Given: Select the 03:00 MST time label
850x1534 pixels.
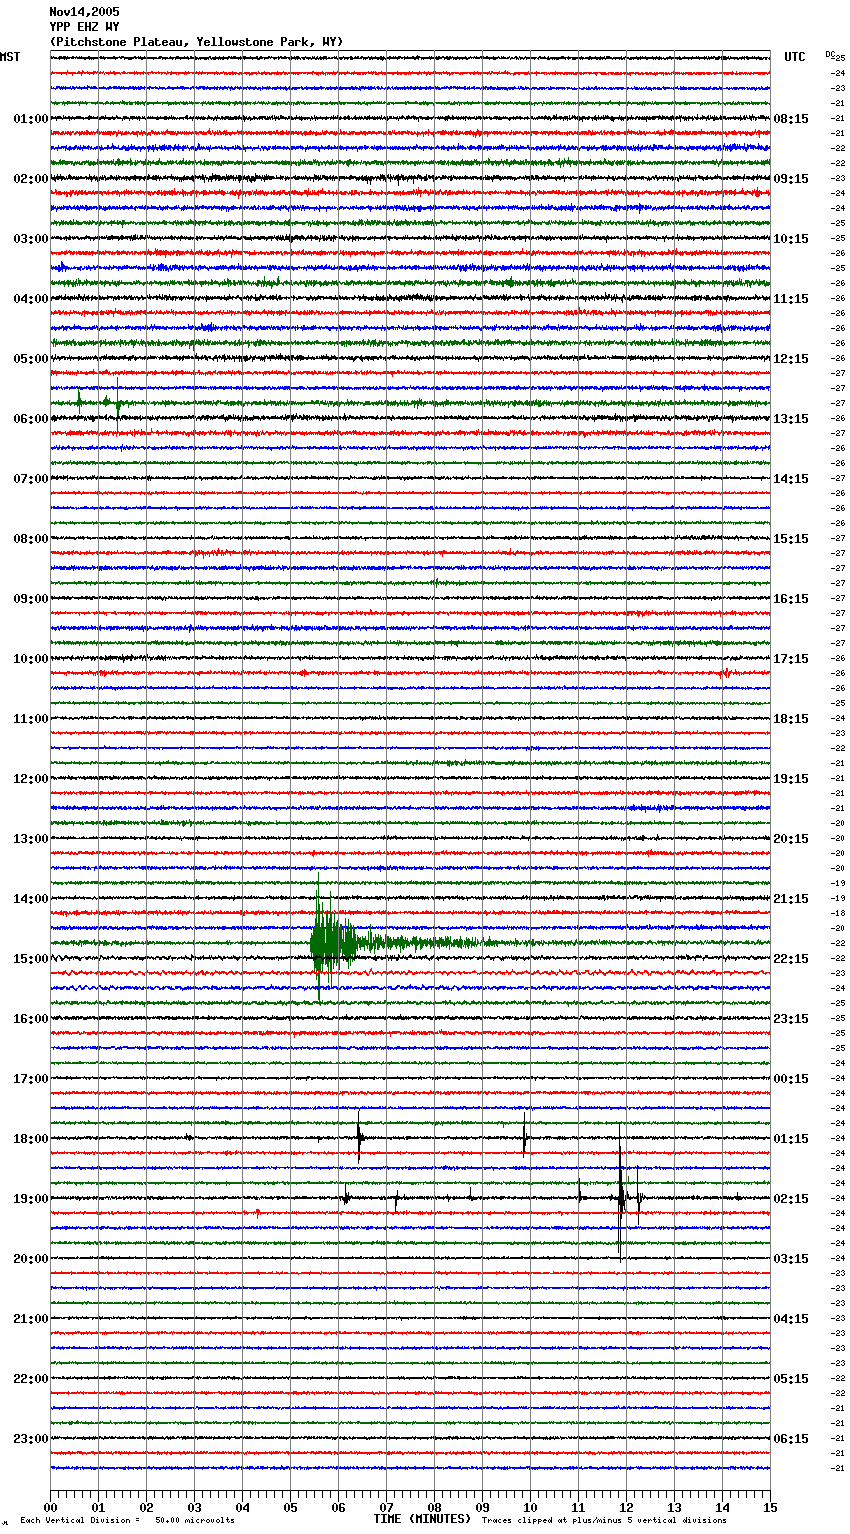Looking at the screenshot, I should click(31, 239).
